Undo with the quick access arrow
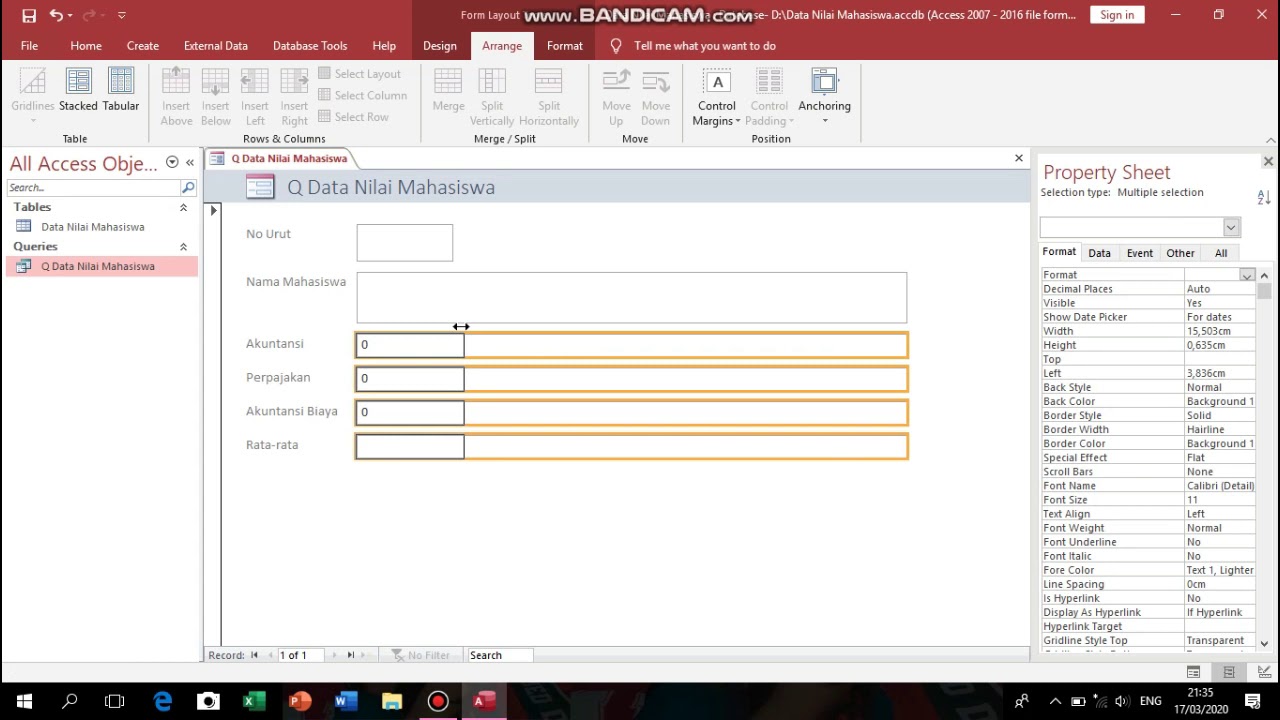The image size is (1280, 720). click(56, 15)
